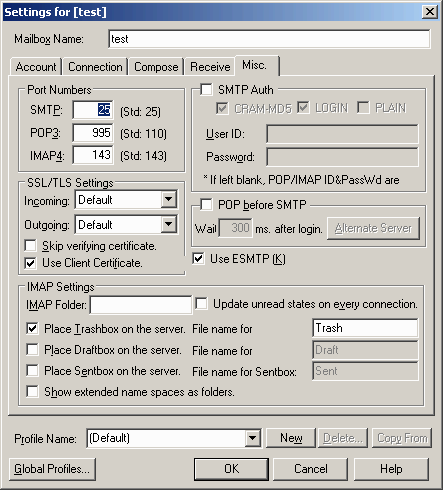Click the POP3 port number field
Viewport: 443px width, 490px height.
coord(93,133)
